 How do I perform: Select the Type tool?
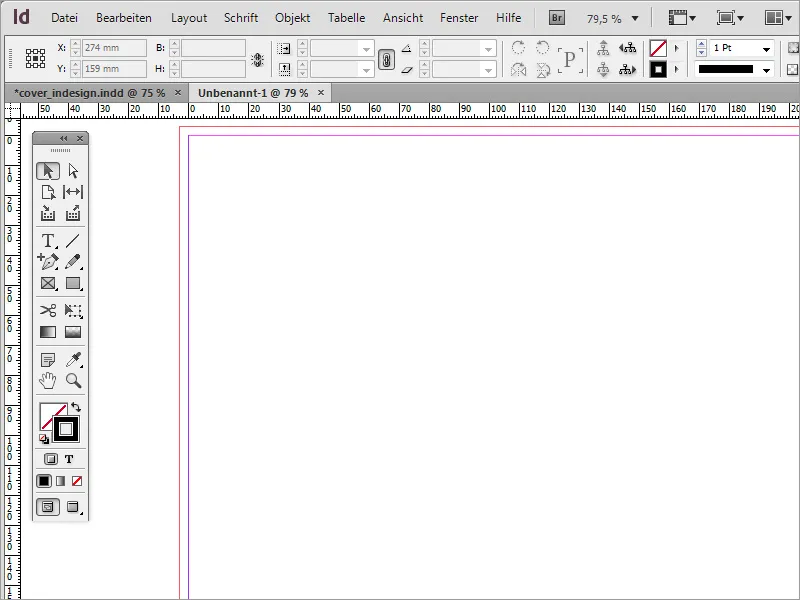pos(47,240)
